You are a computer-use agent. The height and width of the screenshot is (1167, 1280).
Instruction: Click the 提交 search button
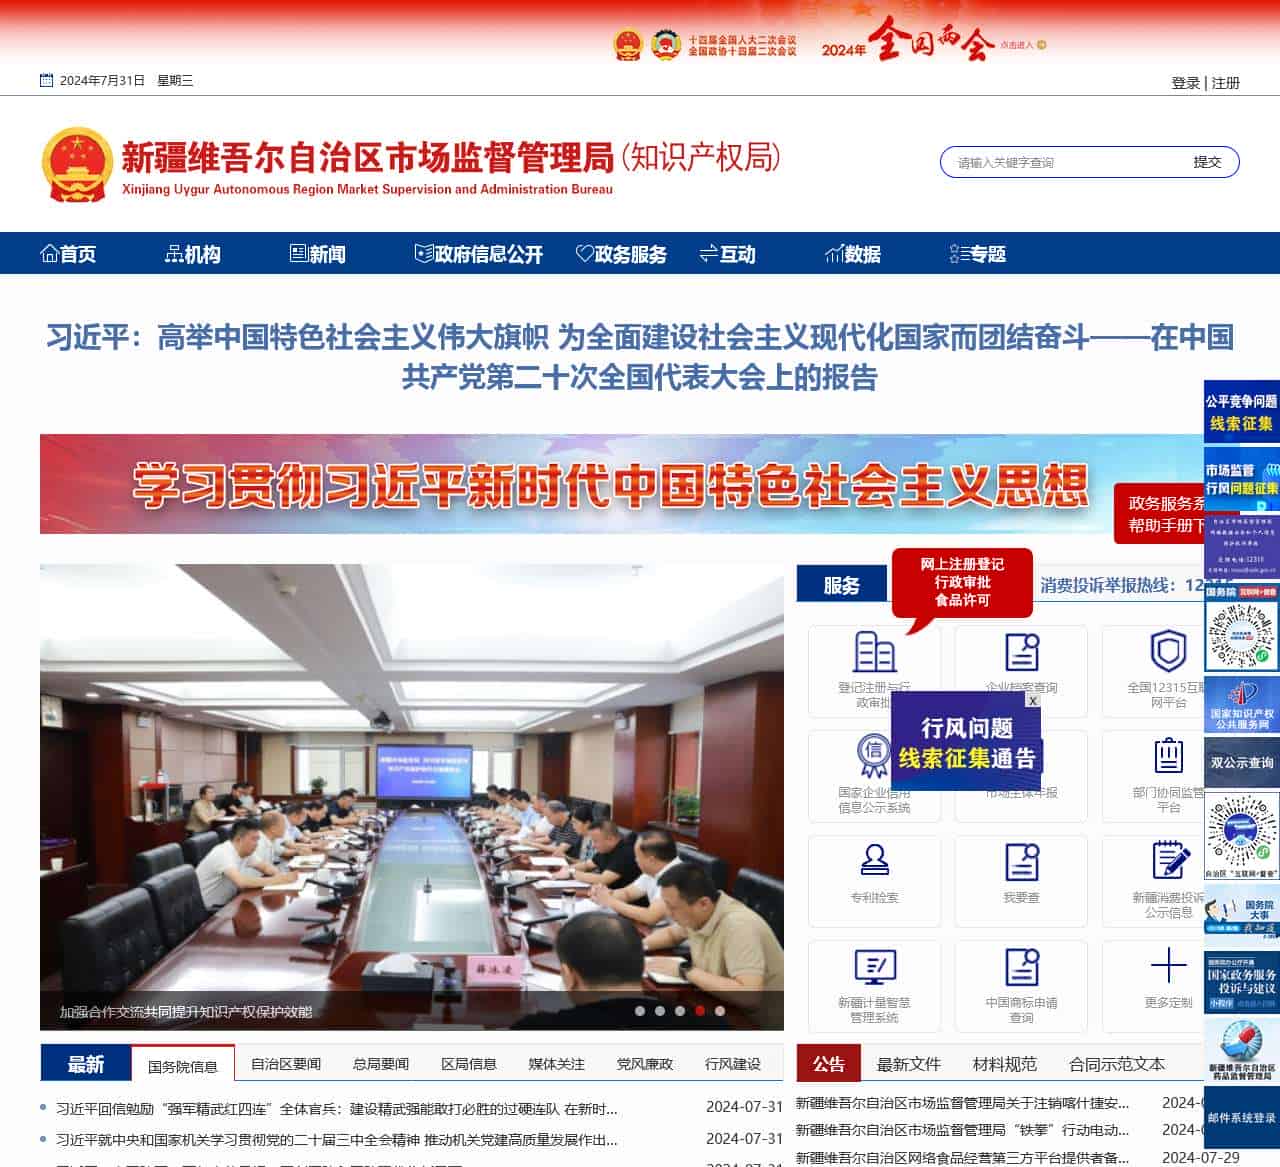point(1206,160)
